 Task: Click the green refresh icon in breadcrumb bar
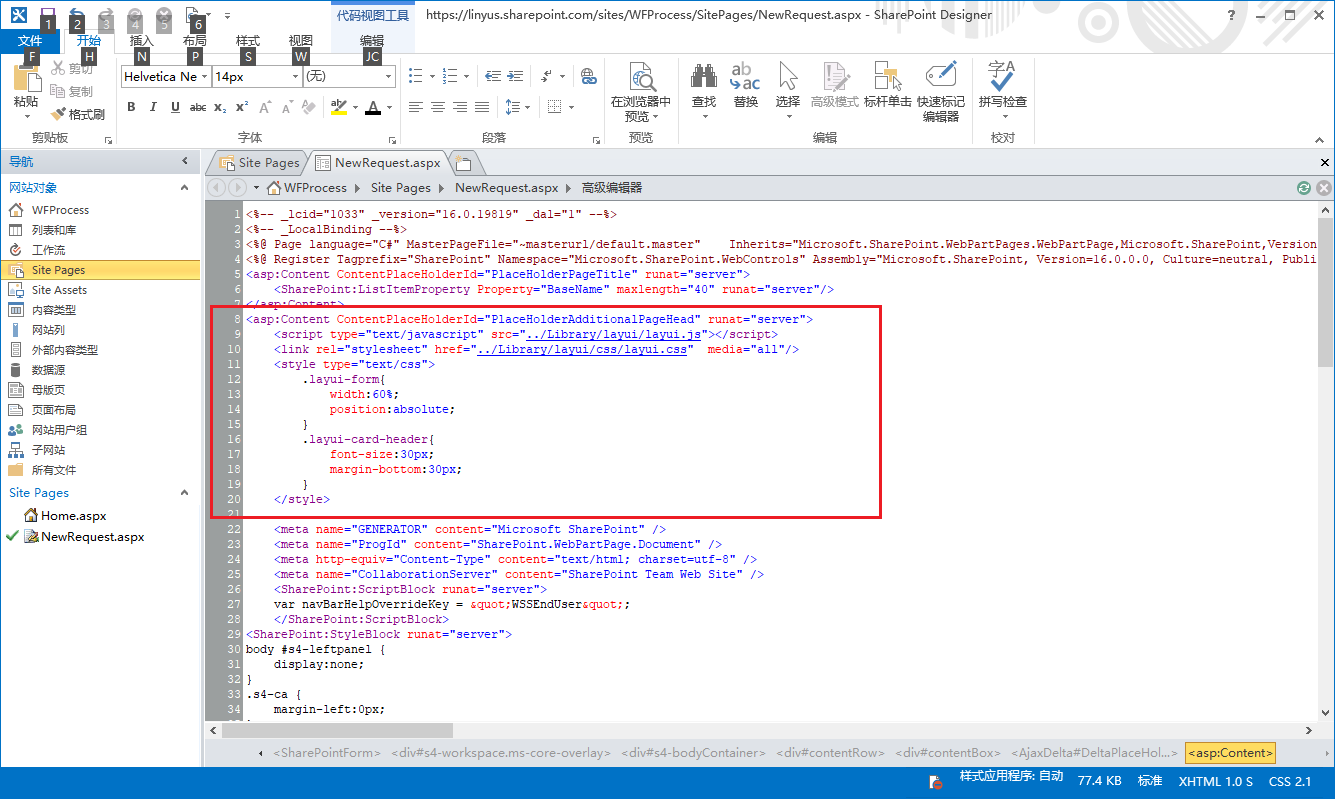pos(1304,188)
